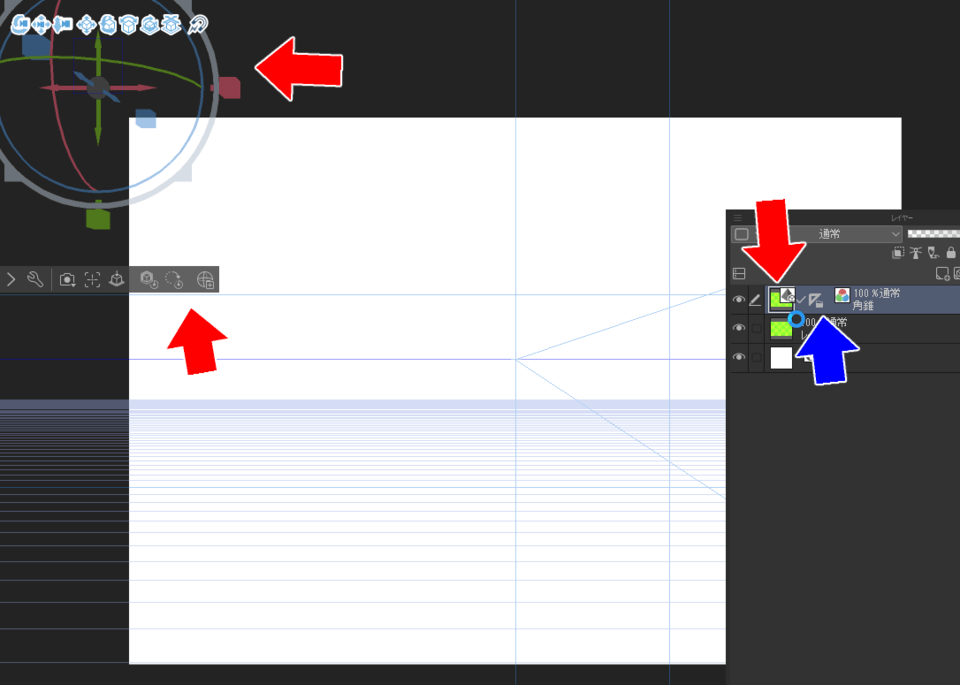
Task: Toggle the palette color square button
Action: pos(741,234)
